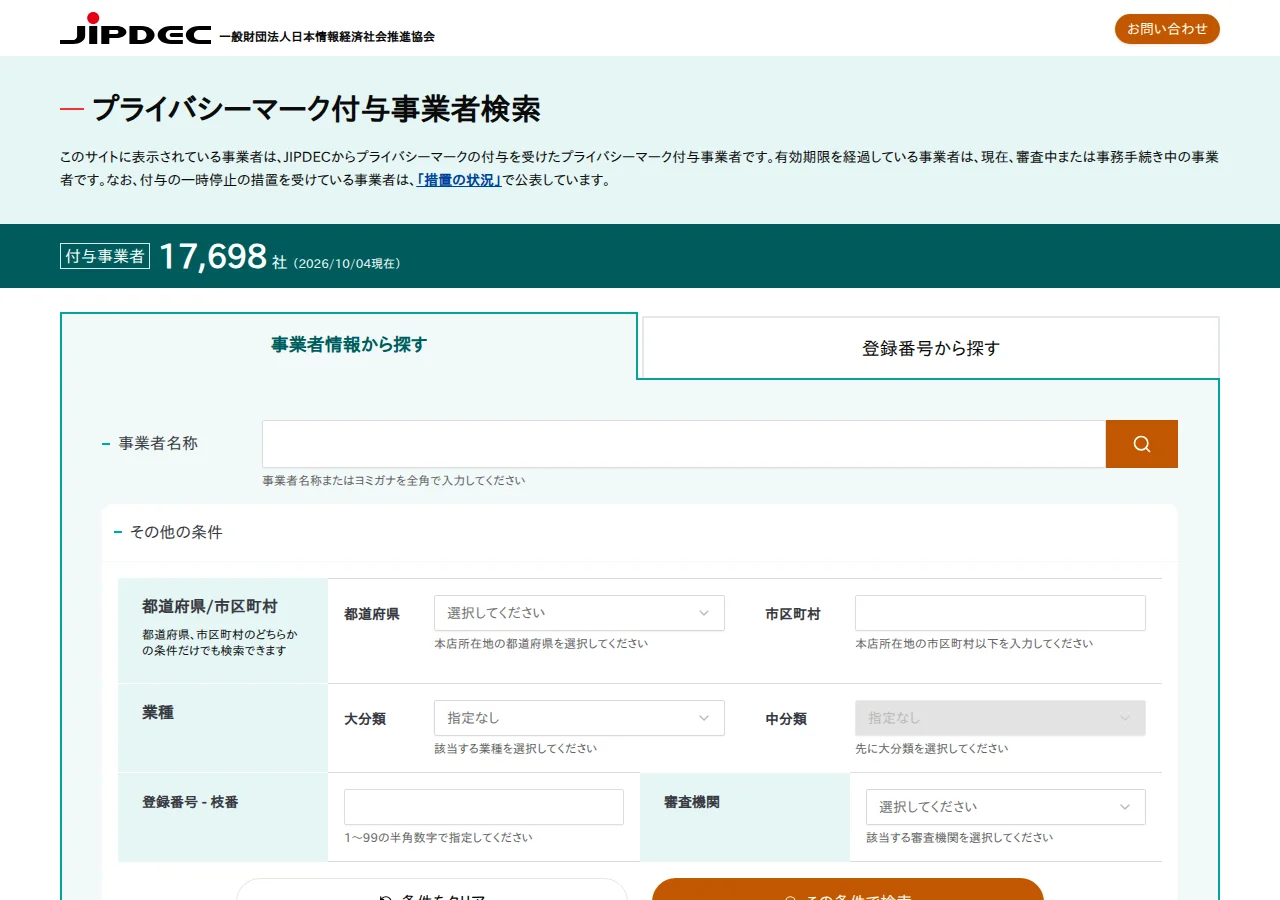Switch to 事業者情報から探す tab
Viewport: 1280px width, 900px height.
(x=349, y=345)
